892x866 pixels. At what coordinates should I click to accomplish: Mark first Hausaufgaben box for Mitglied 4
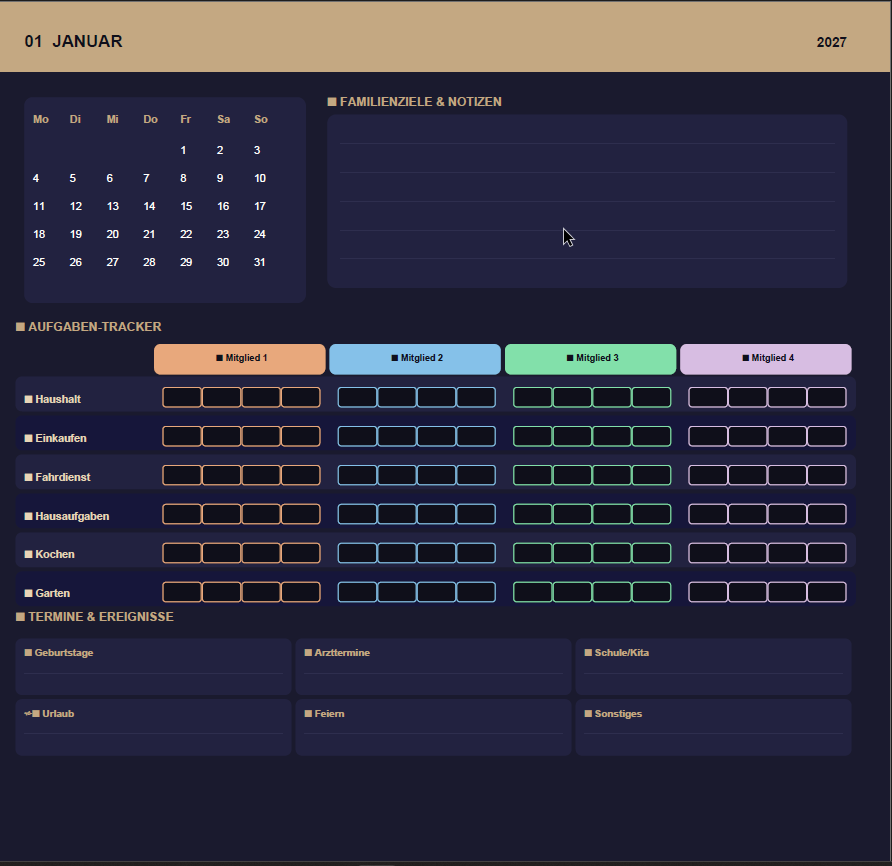tap(708, 514)
